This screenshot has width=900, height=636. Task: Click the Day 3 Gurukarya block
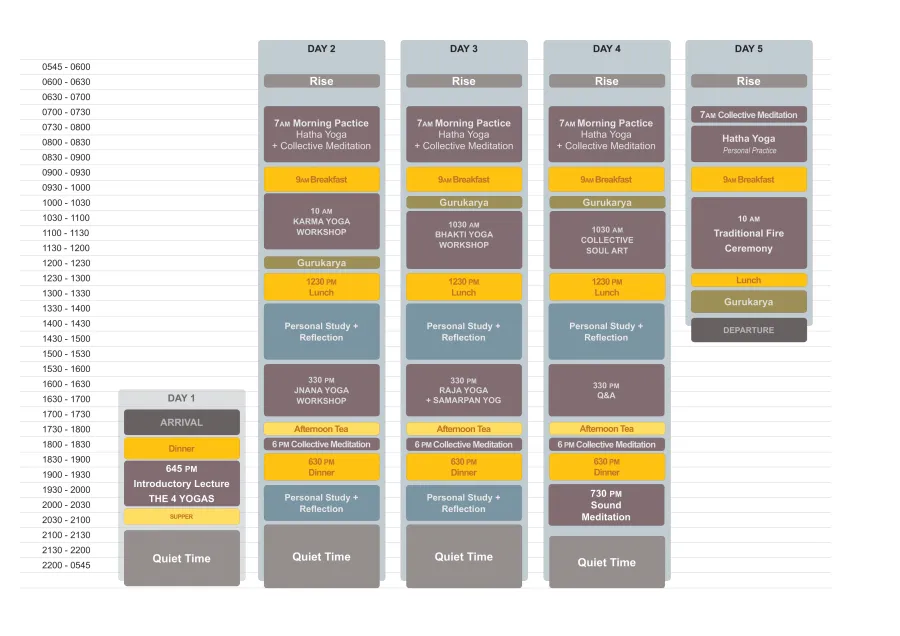(464, 203)
